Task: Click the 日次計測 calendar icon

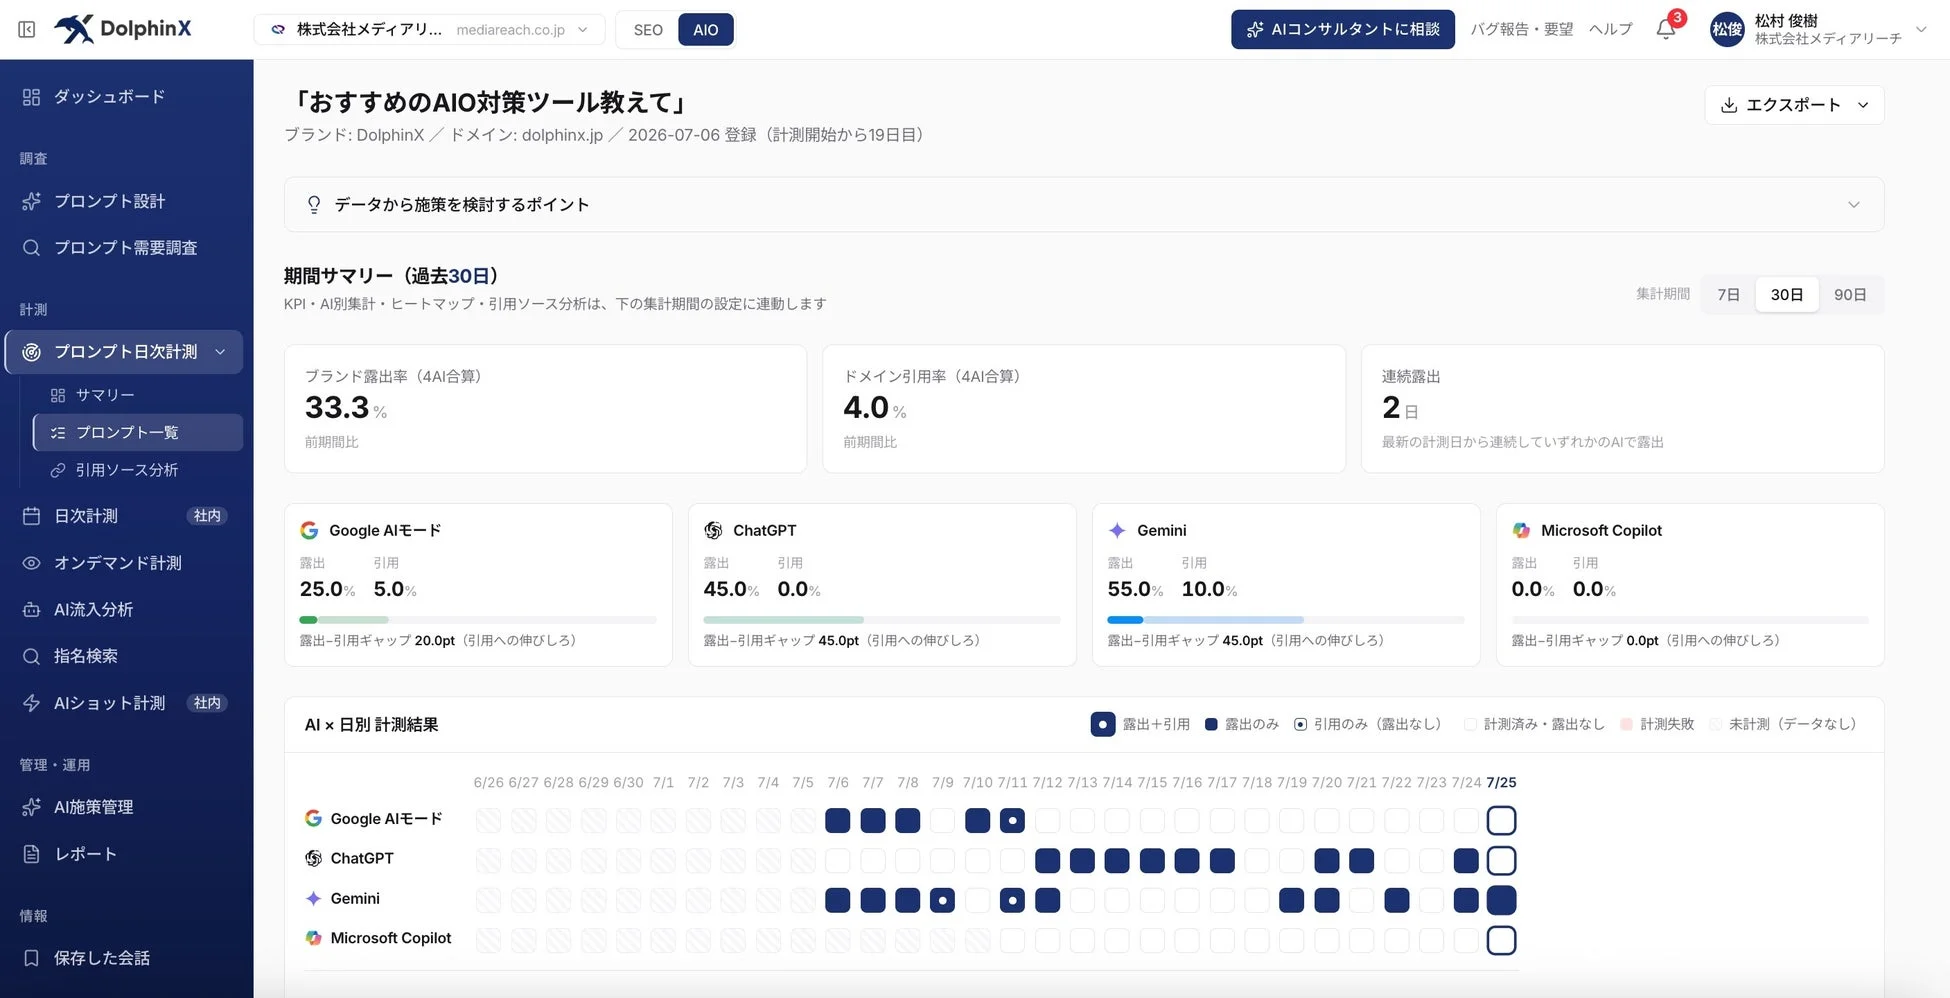Action: click(31, 516)
